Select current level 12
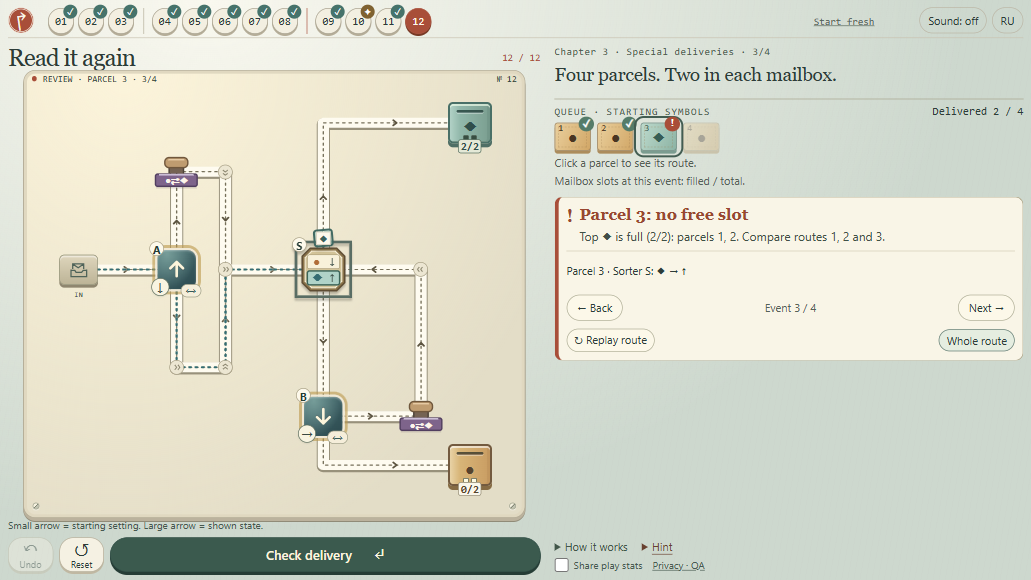Image resolution: width=1031 pixels, height=580 pixels. tap(418, 22)
